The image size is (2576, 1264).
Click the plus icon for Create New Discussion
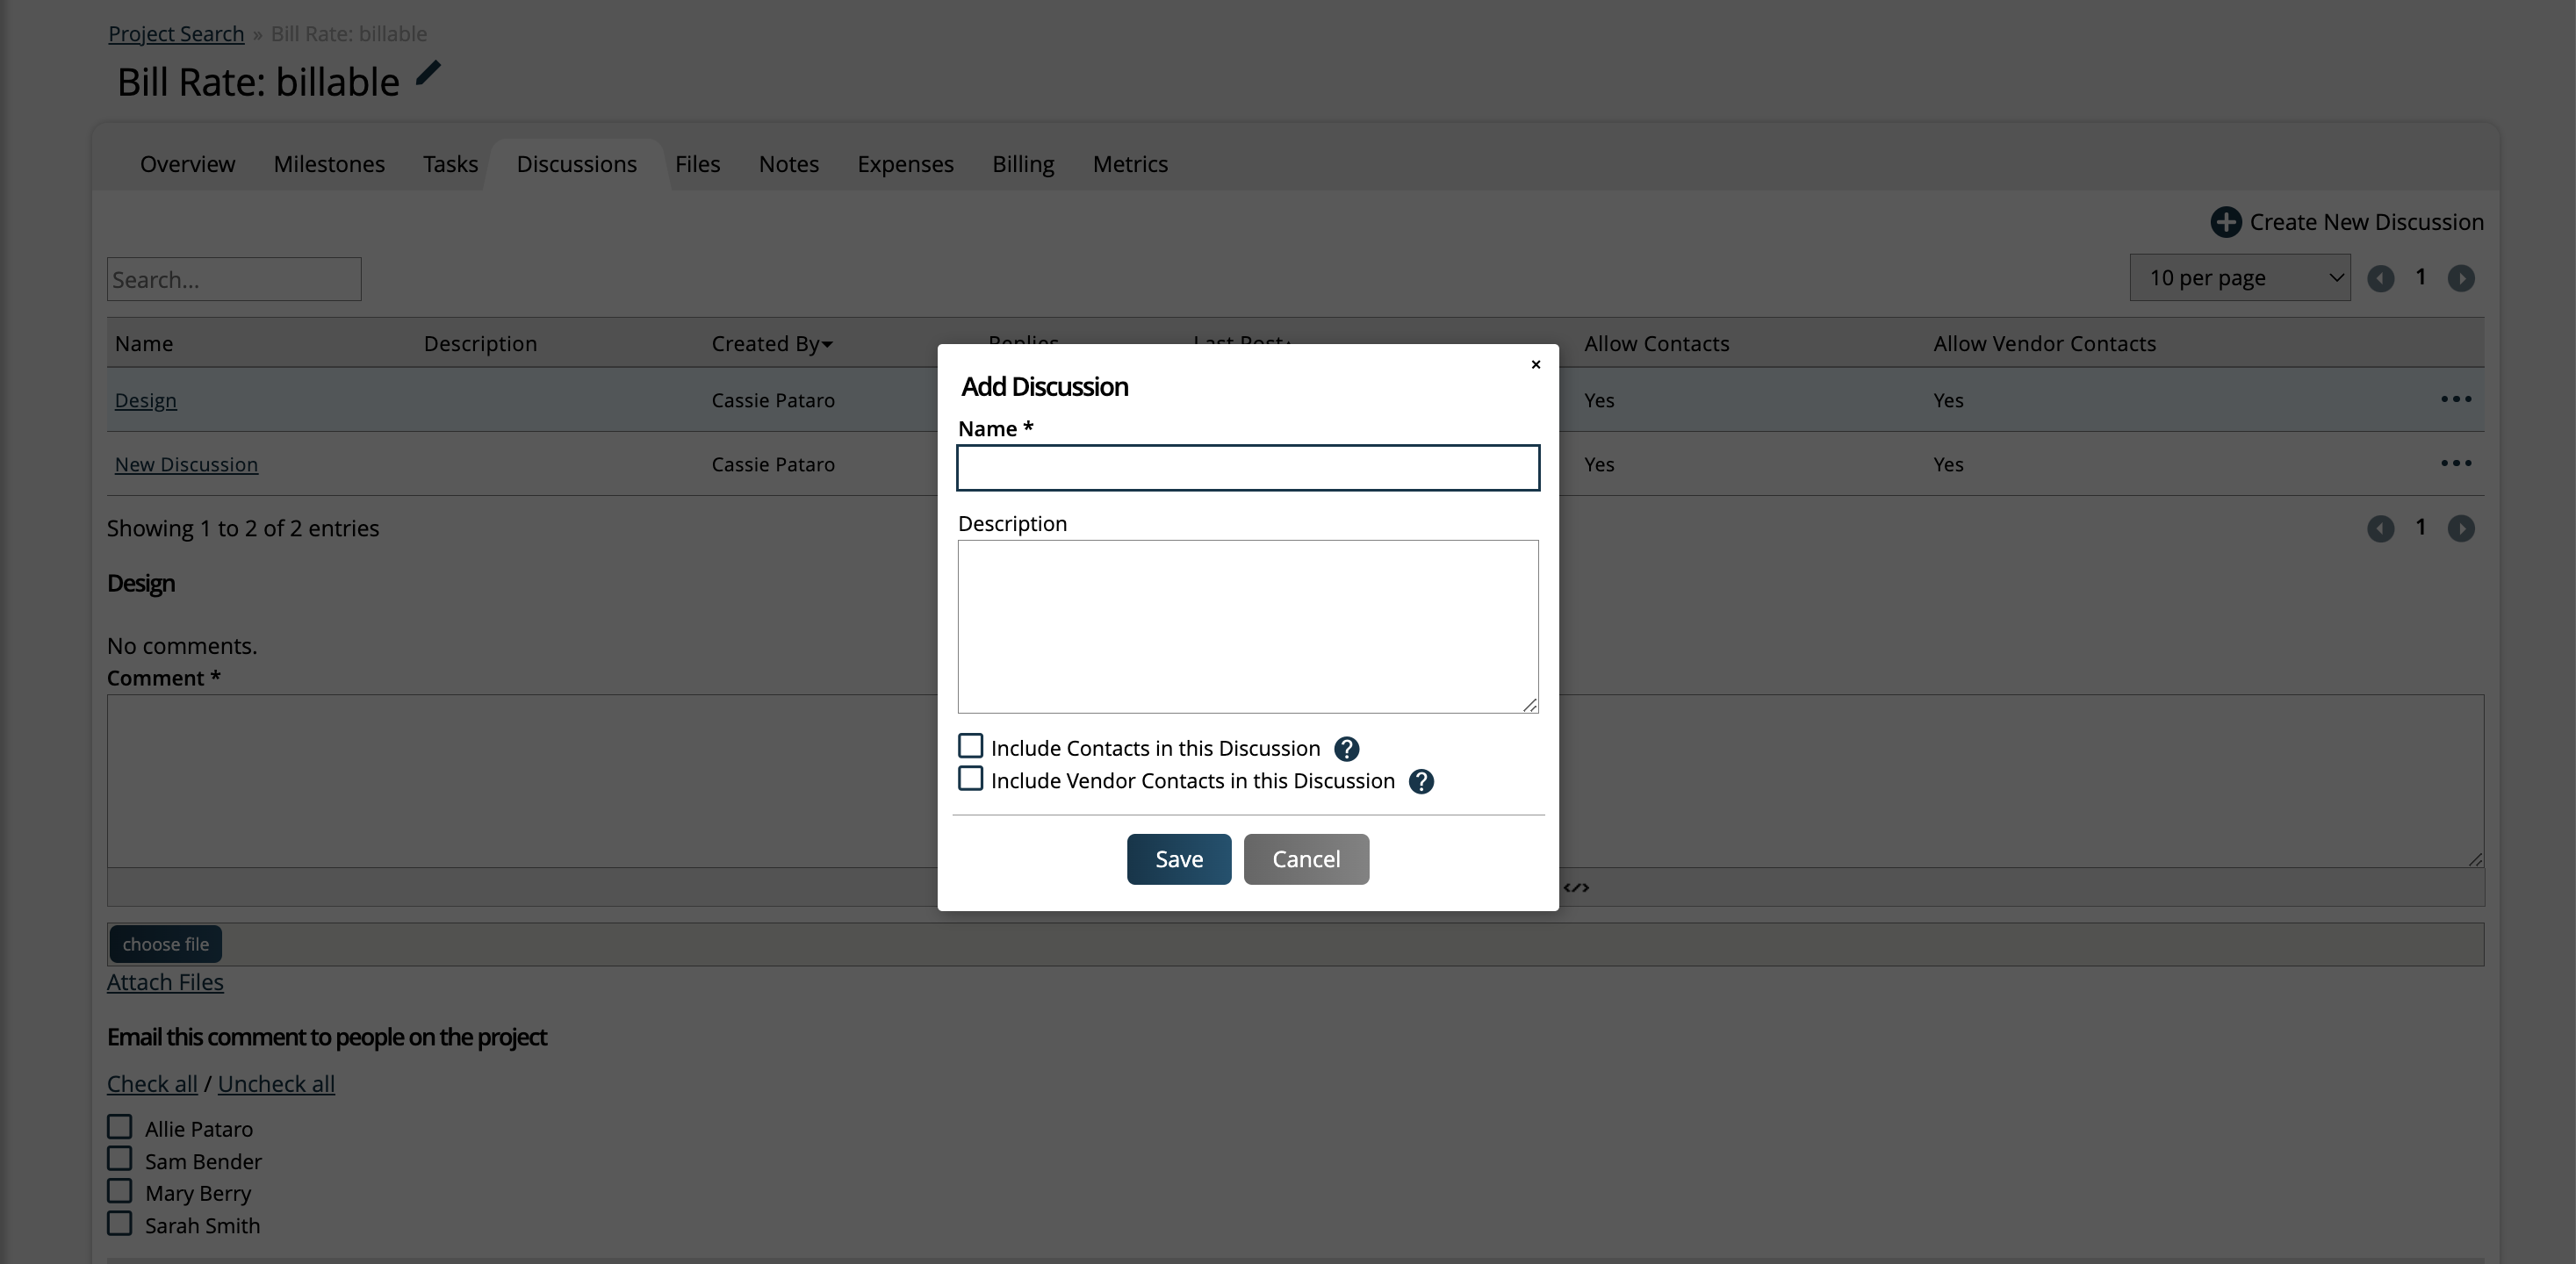2225,222
